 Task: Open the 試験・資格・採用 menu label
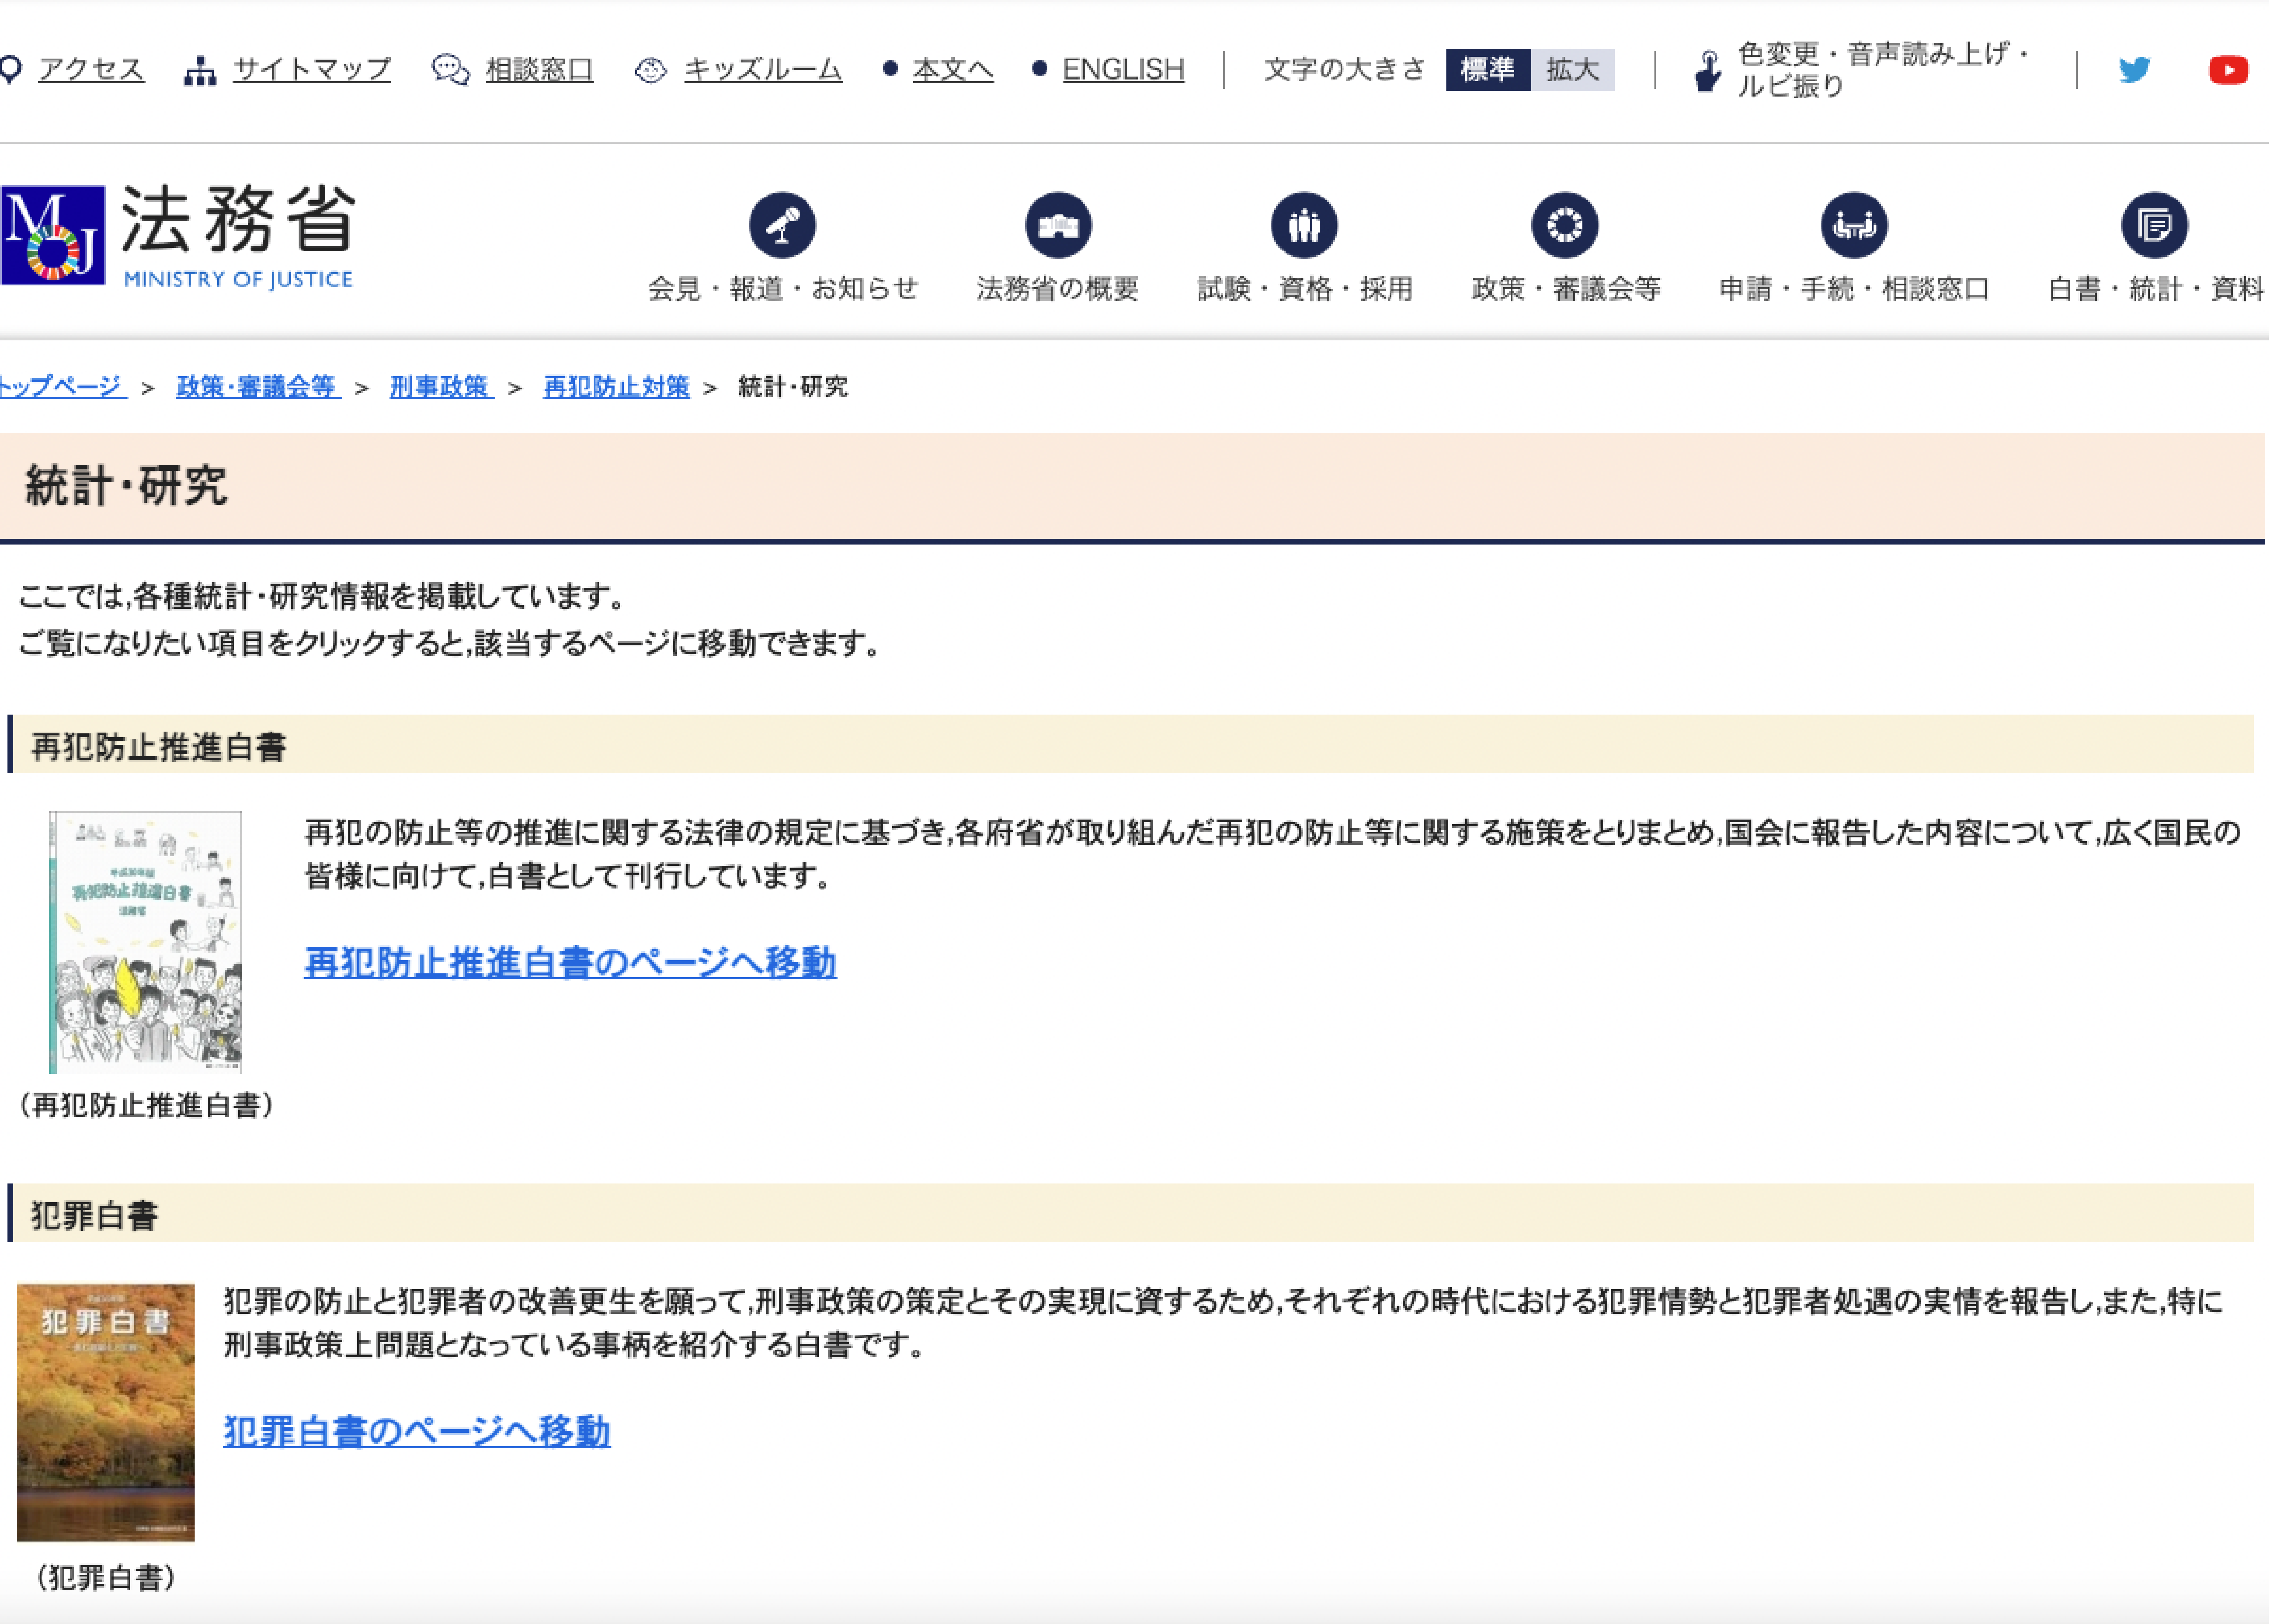pyautogui.click(x=1305, y=289)
